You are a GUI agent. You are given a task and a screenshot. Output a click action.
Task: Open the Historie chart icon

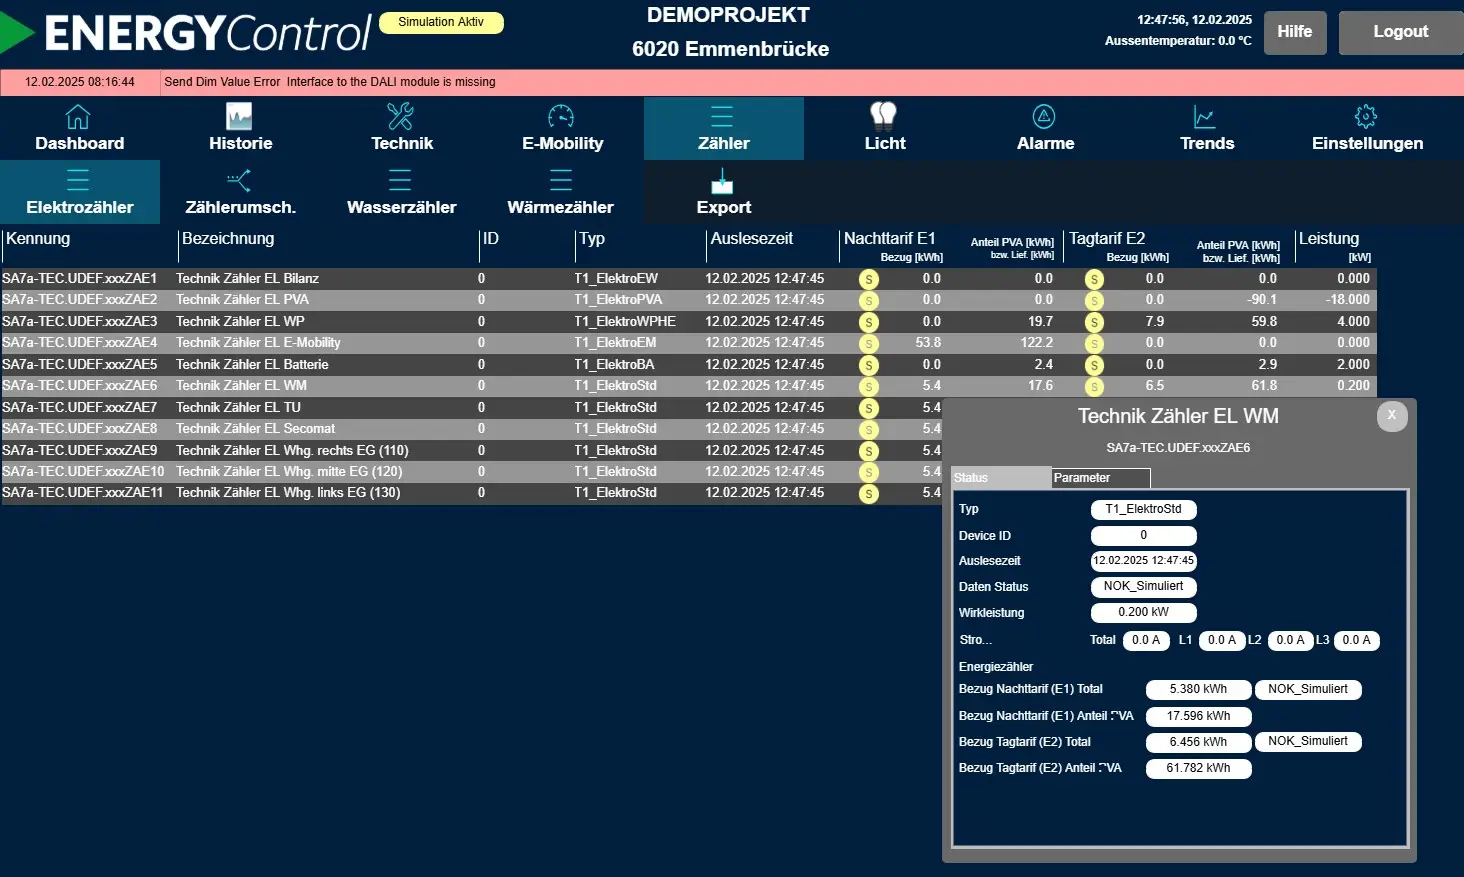(x=239, y=117)
